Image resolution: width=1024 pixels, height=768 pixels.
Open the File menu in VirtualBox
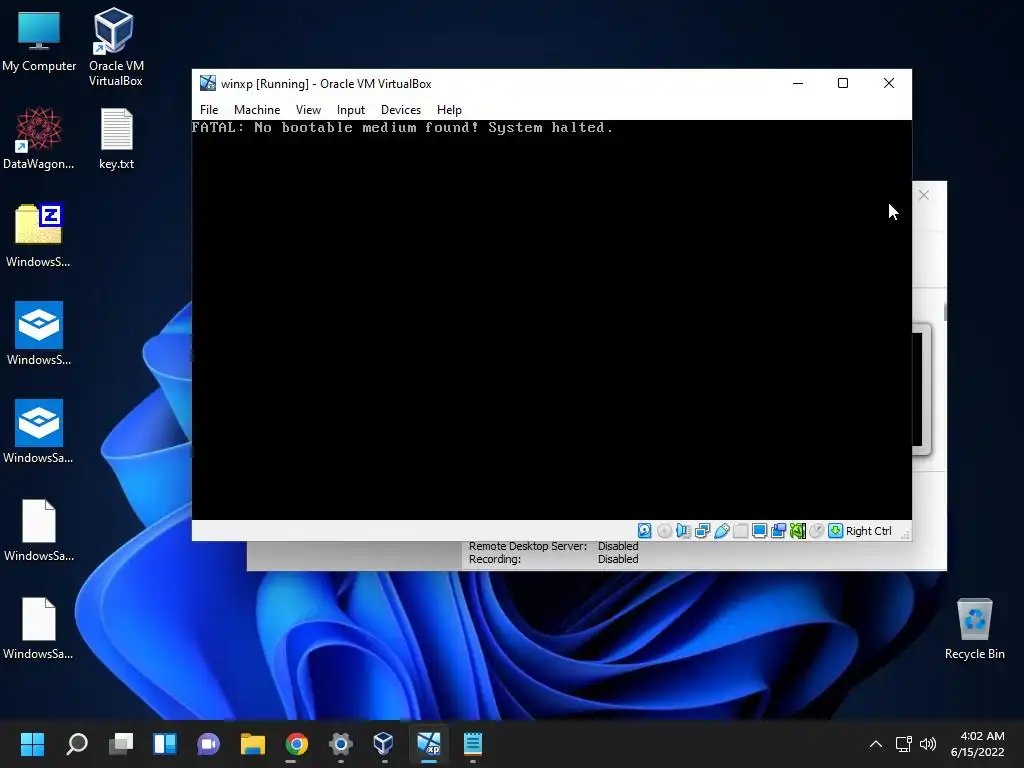pyautogui.click(x=209, y=110)
